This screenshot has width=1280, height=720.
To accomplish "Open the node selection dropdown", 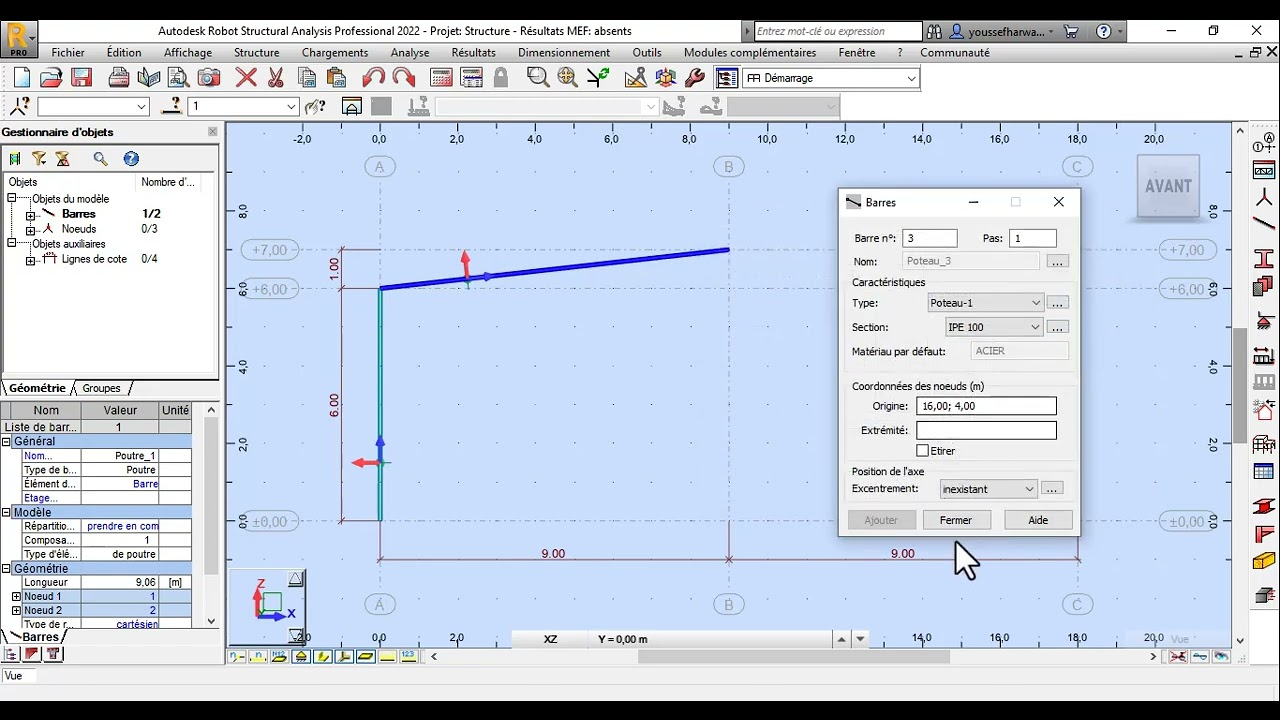I will point(142,106).
